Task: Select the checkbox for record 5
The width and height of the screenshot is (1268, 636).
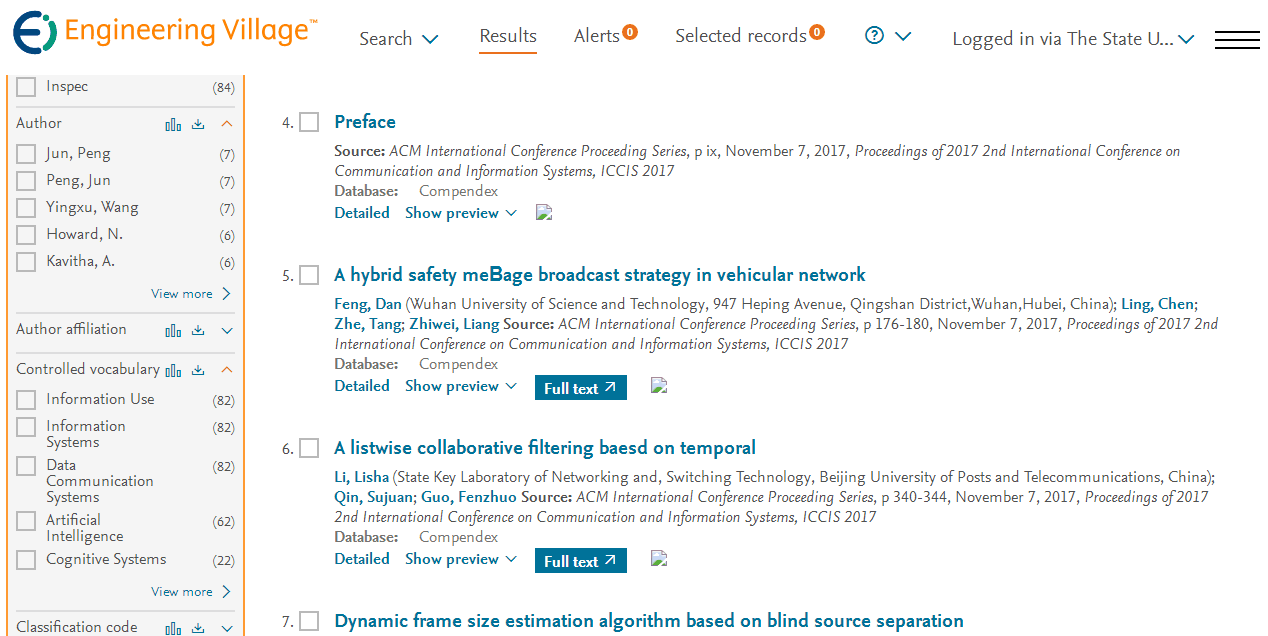Action: coord(309,275)
